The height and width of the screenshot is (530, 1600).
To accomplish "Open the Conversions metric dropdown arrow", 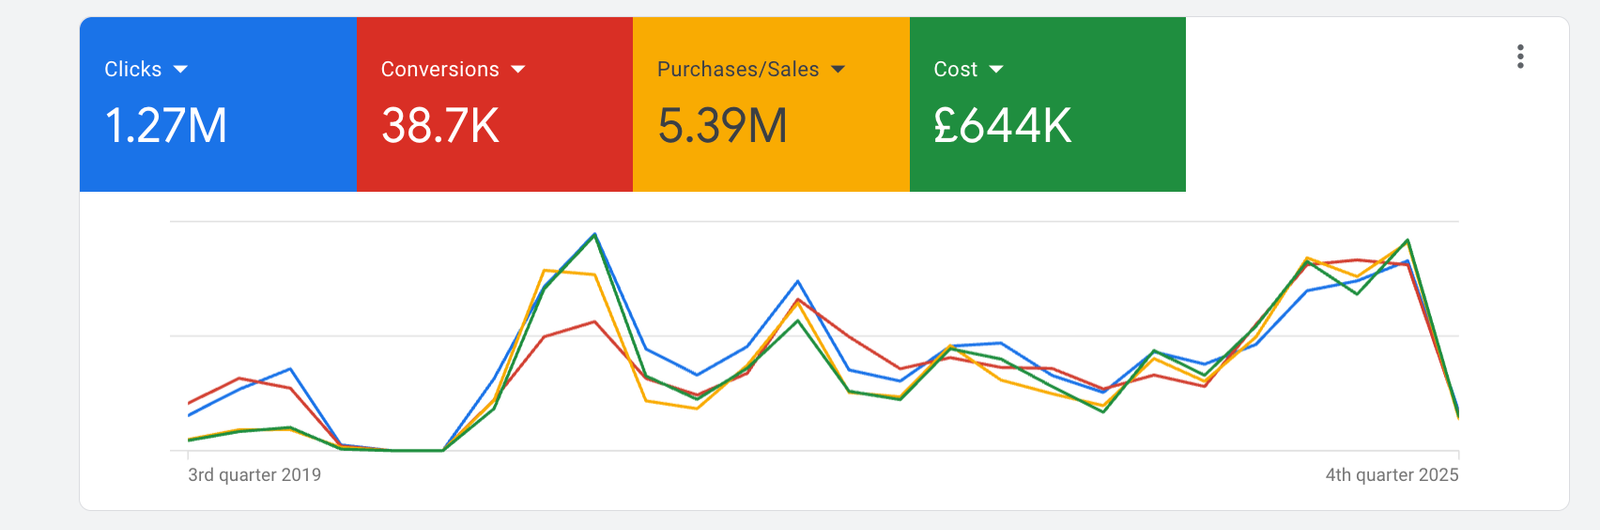I will pyautogui.click(x=518, y=69).
